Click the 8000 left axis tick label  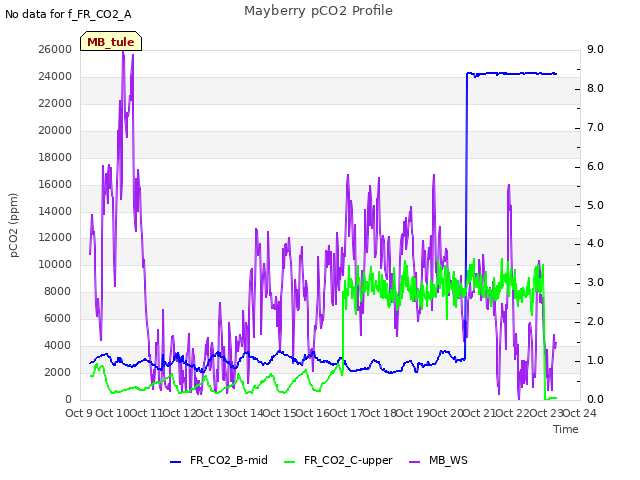57,291
